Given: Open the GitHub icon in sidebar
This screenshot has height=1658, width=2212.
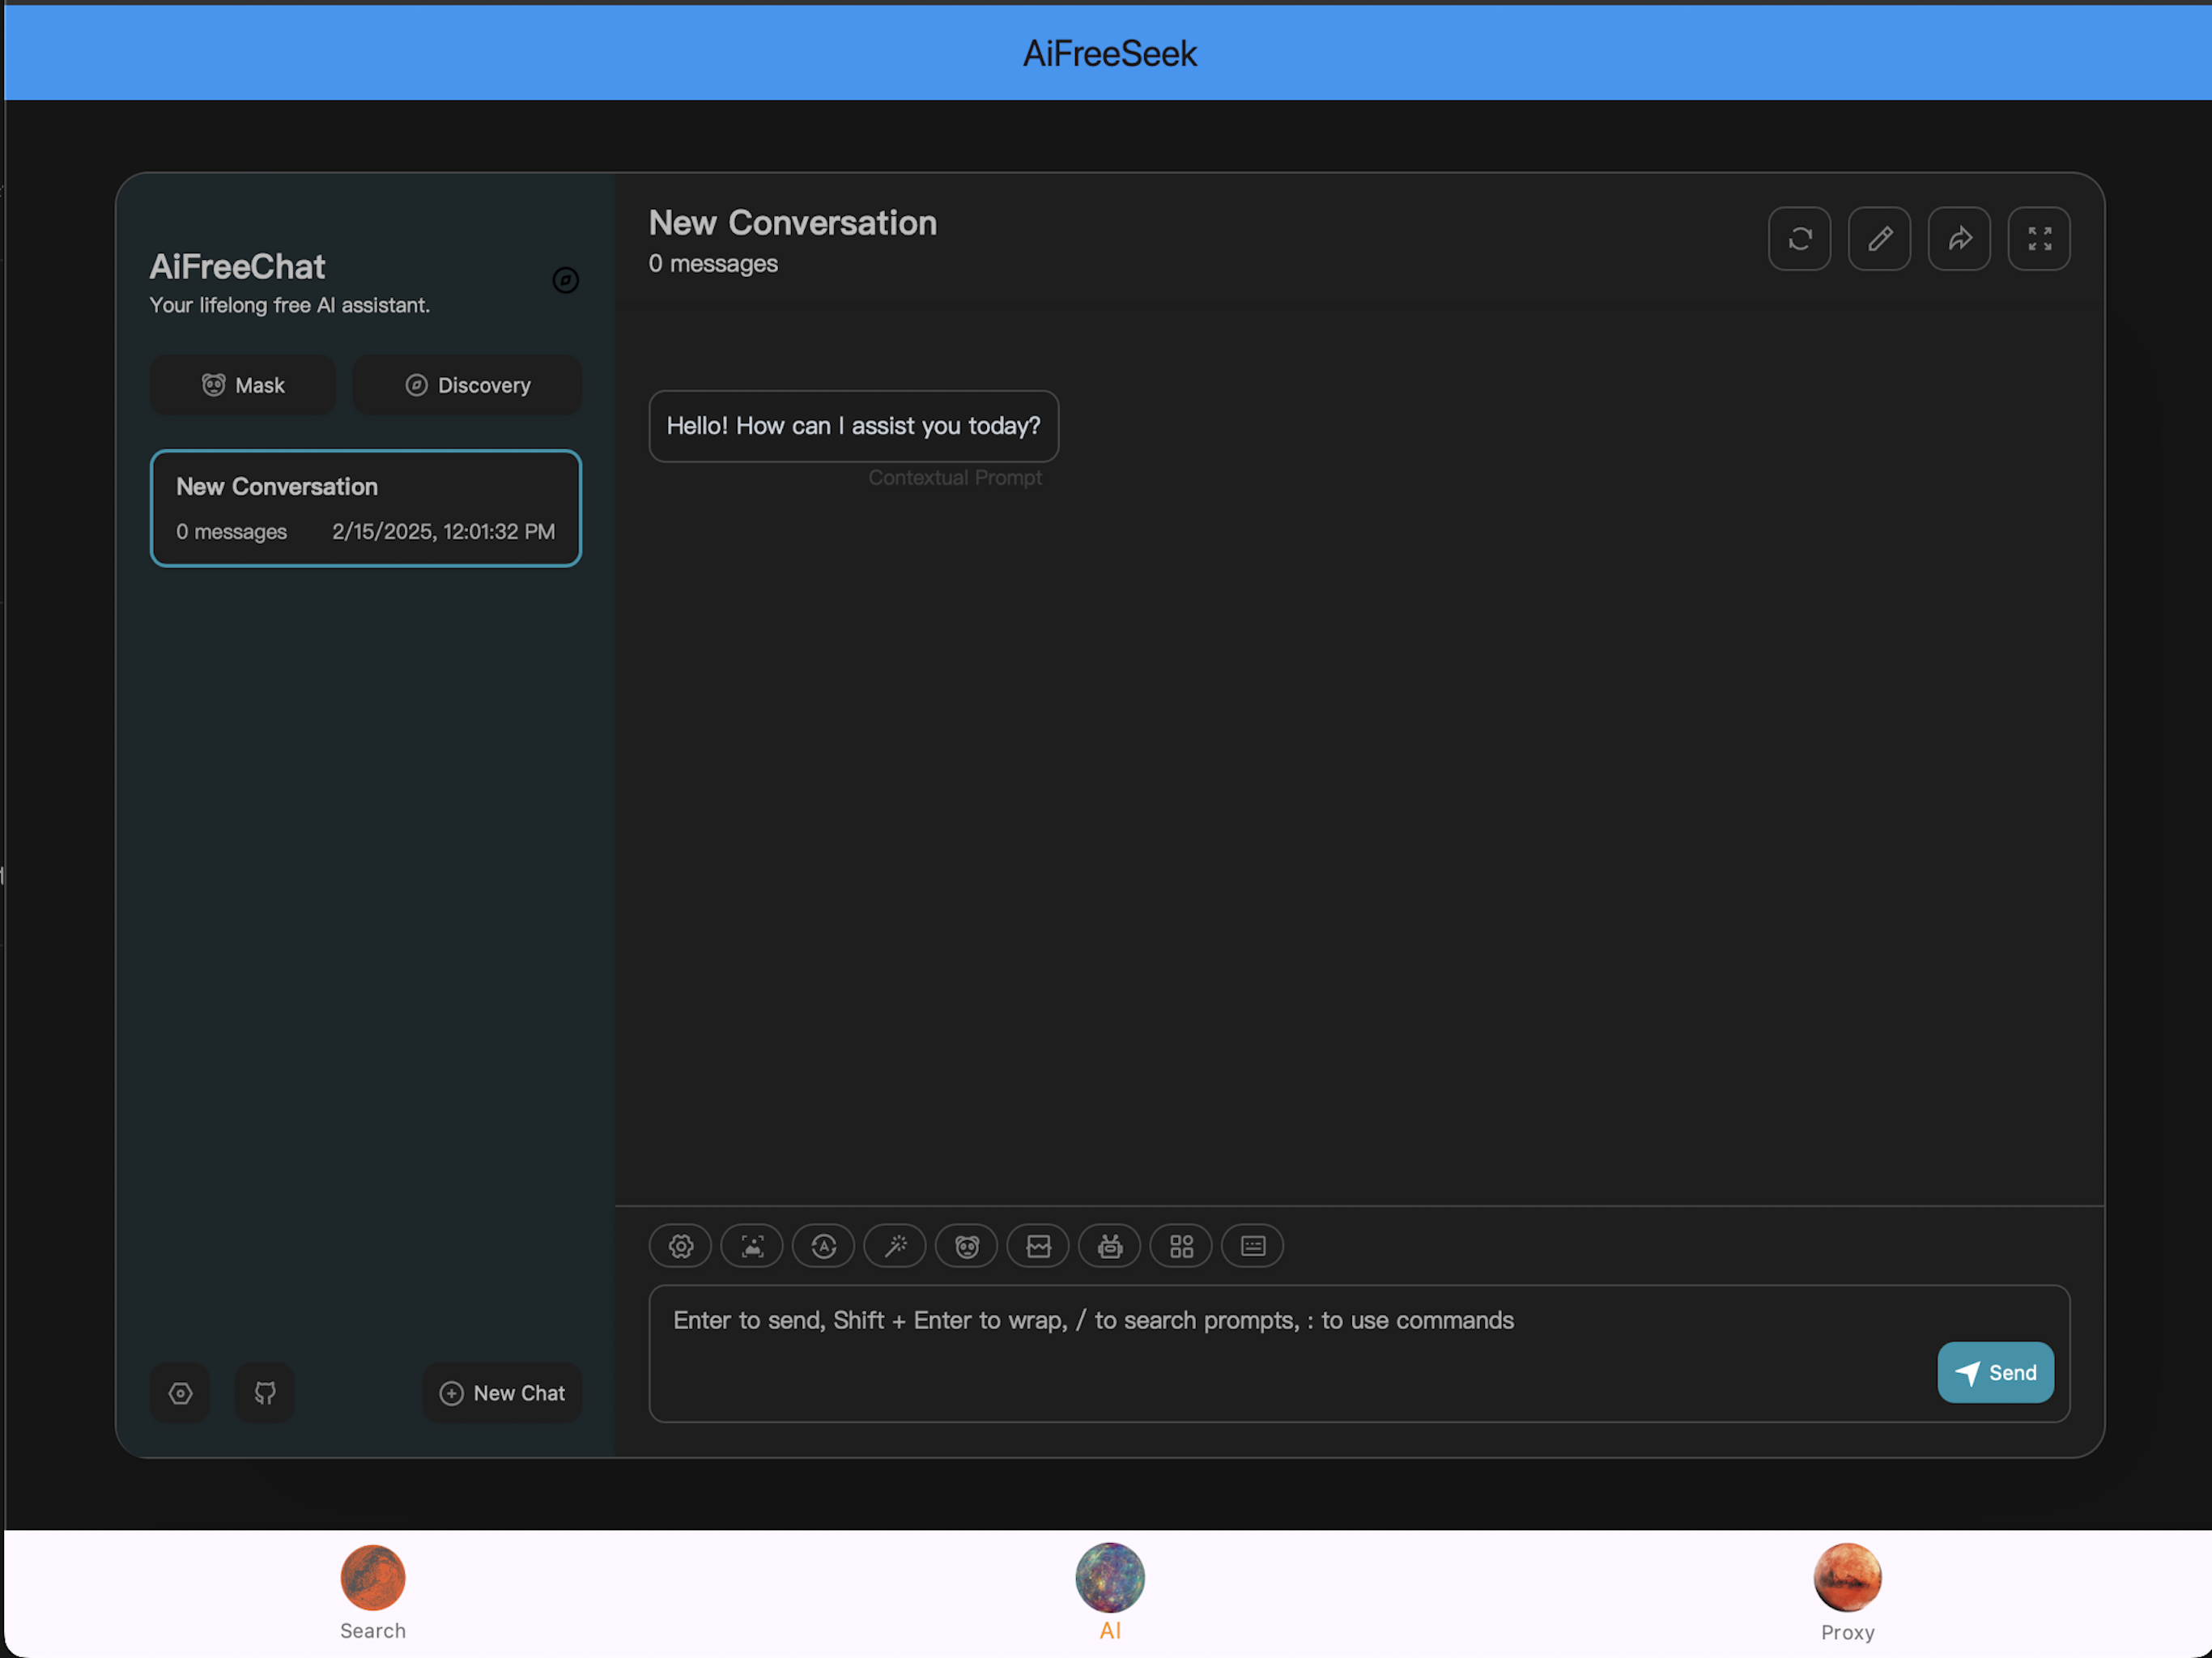Looking at the screenshot, I should tap(265, 1393).
